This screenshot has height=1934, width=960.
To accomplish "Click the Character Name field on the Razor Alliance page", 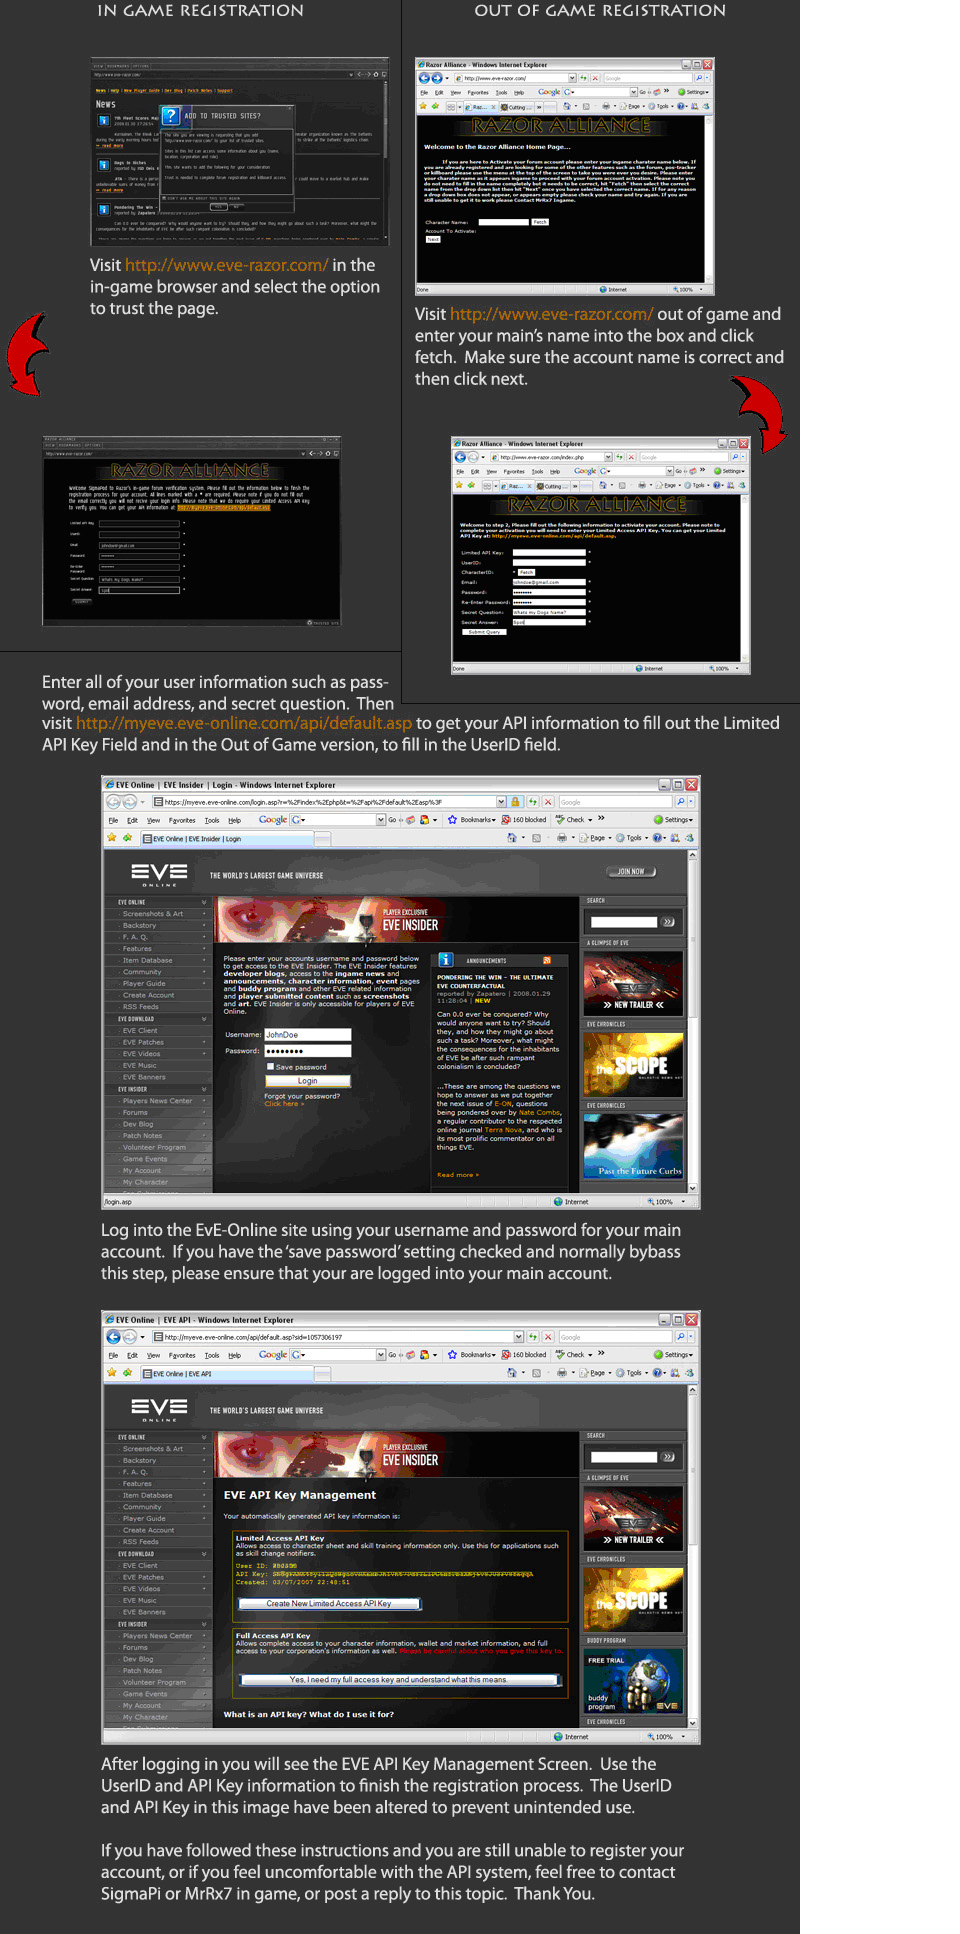I will (504, 222).
